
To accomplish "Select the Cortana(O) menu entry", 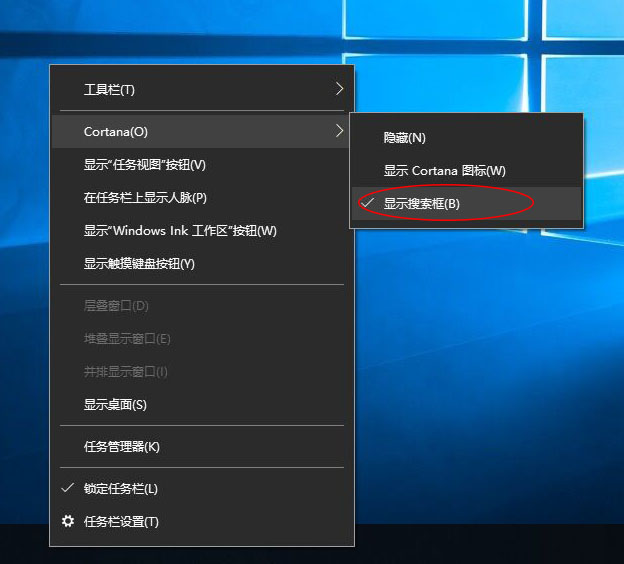I will 202,131.
